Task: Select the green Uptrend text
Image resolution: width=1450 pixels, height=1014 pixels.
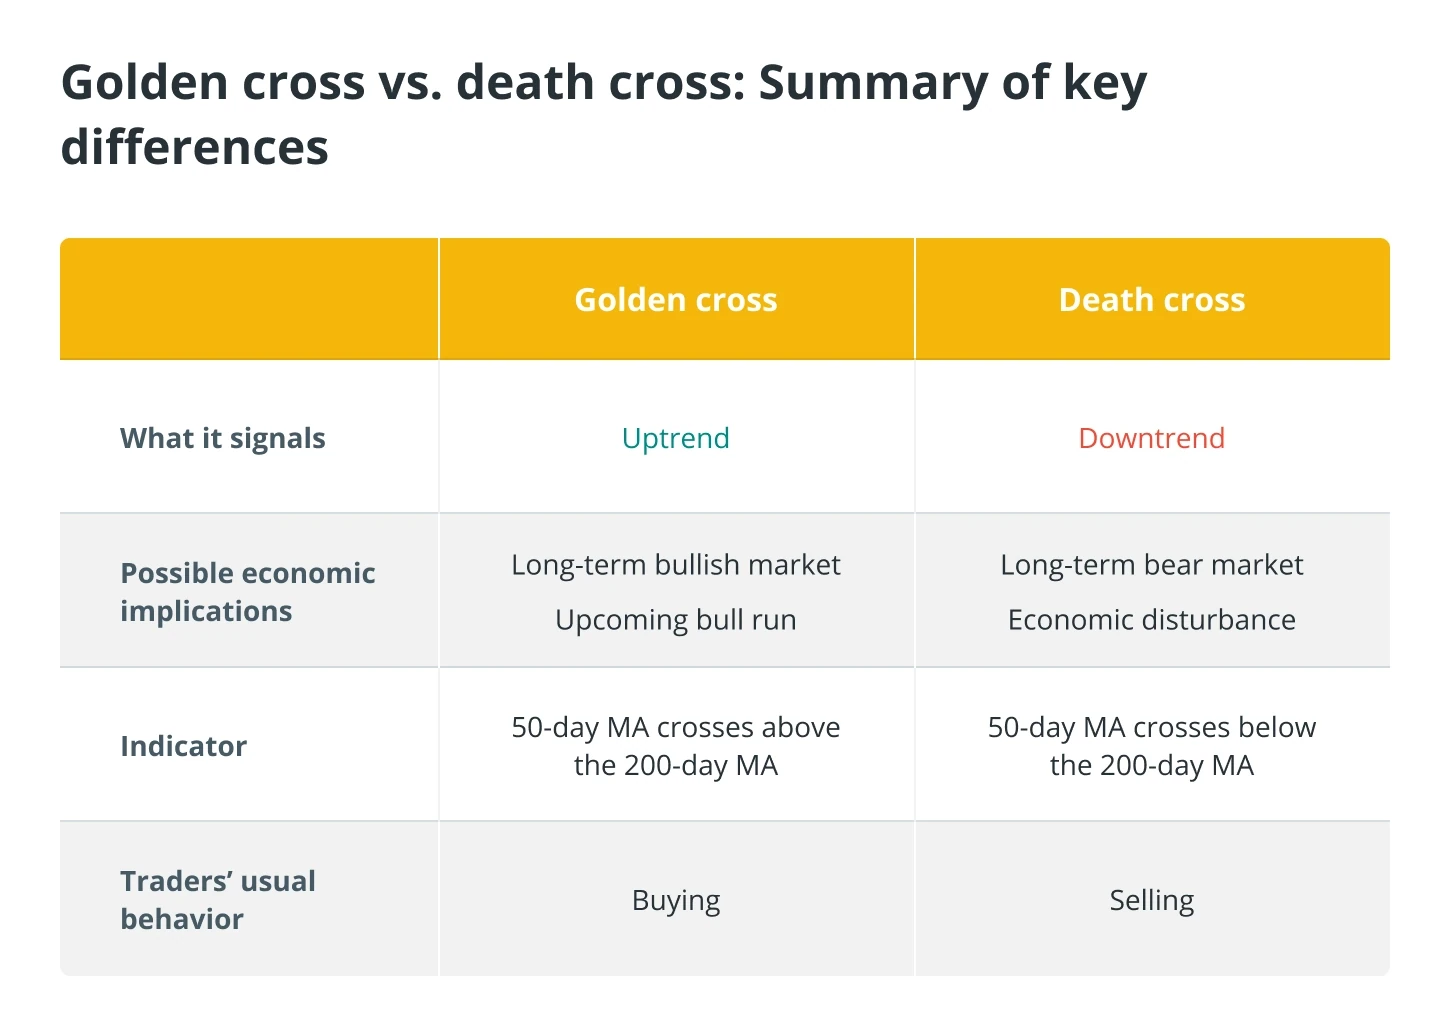Action: 676,438
